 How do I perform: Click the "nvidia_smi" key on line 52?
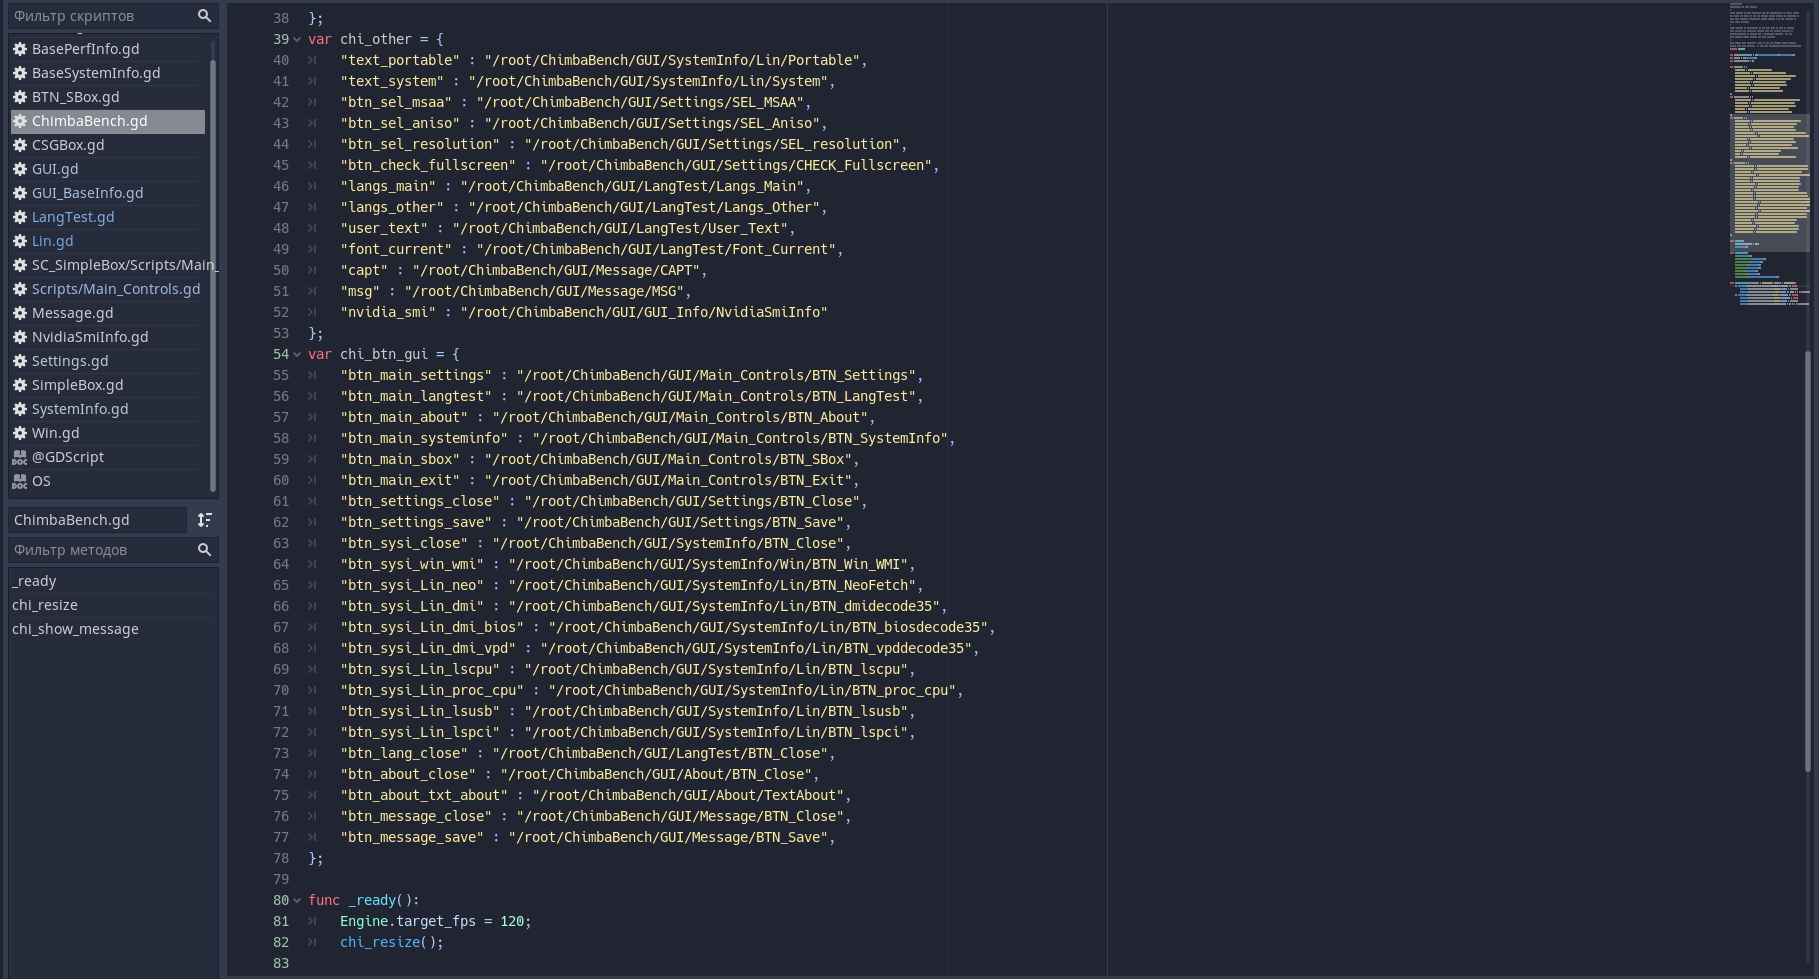pos(388,313)
